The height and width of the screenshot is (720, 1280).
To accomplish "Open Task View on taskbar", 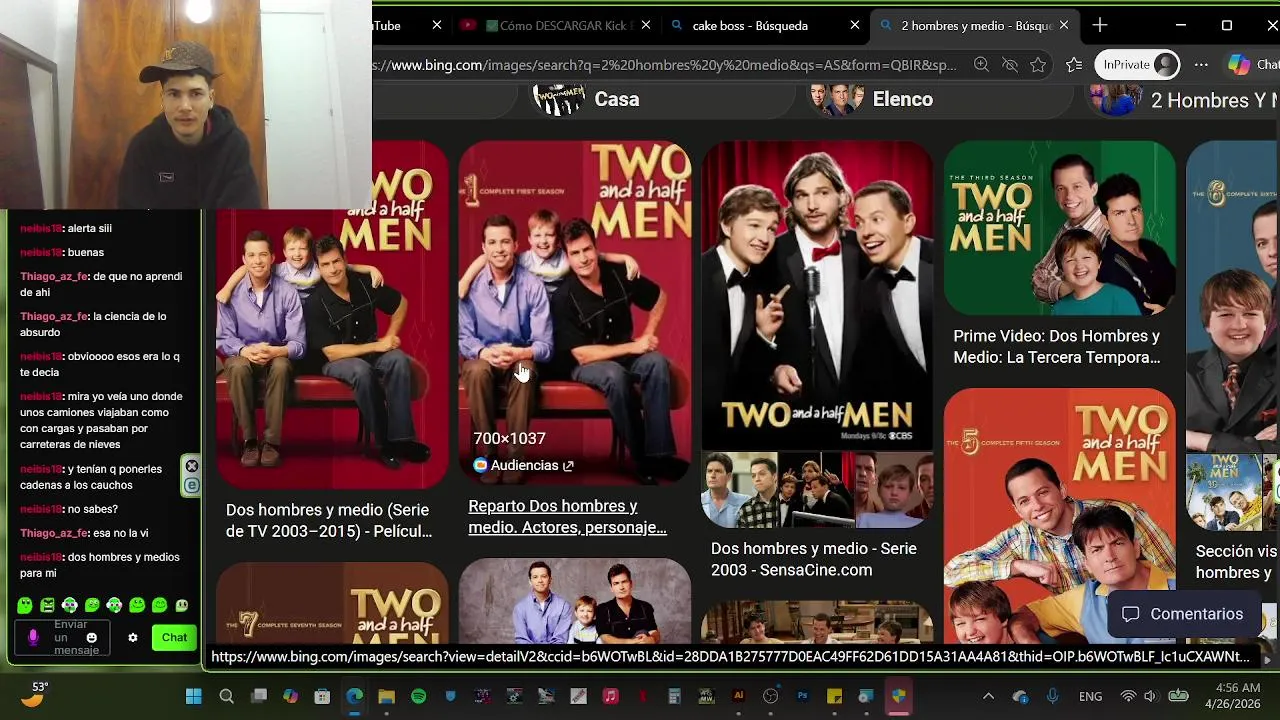I will tap(259, 696).
